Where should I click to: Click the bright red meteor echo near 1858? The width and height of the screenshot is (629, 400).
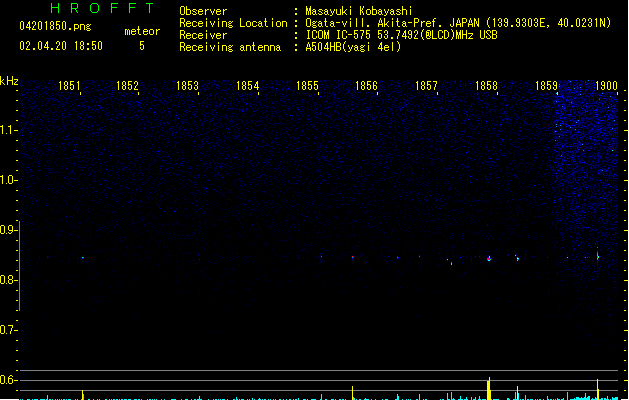489,259
